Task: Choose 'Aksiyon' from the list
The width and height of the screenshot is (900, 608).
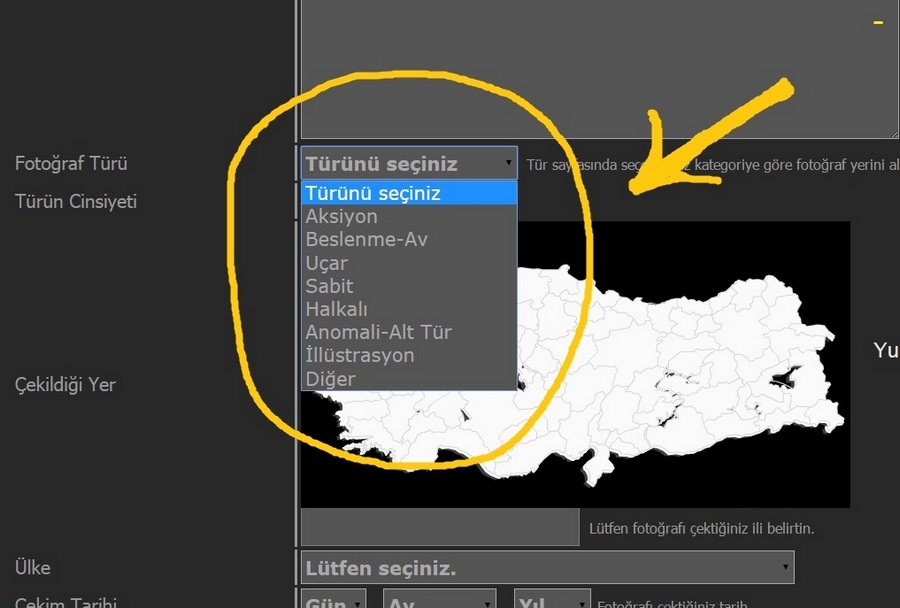Action: pyautogui.click(x=342, y=216)
